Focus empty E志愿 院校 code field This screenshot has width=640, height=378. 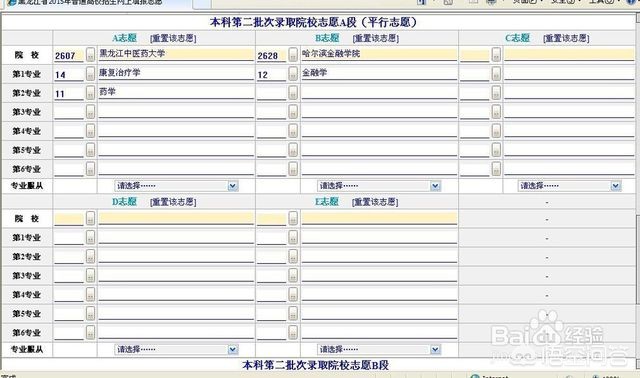271,218
